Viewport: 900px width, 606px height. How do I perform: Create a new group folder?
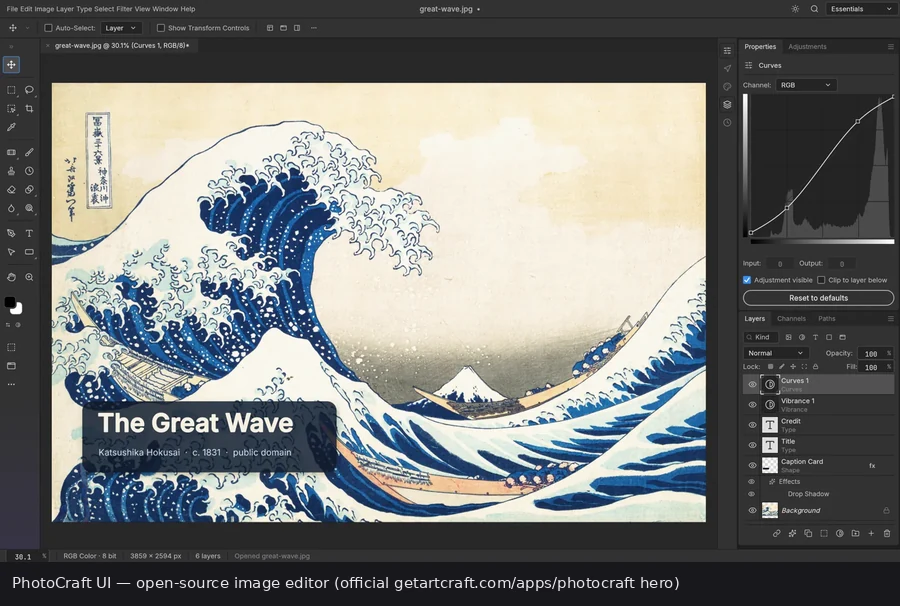(855, 533)
